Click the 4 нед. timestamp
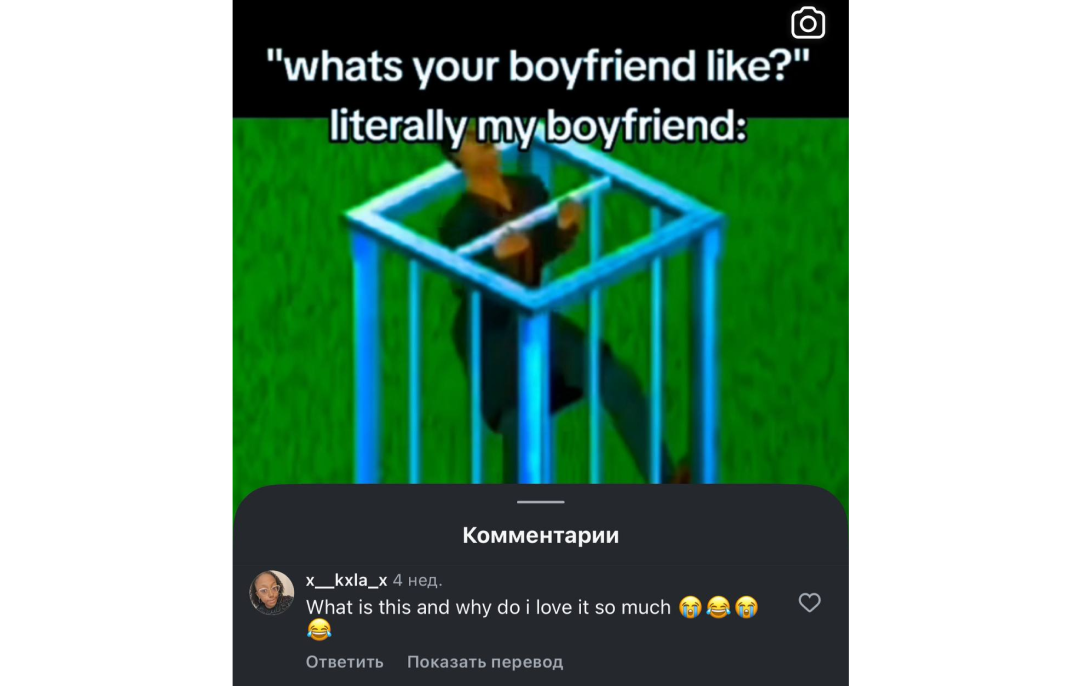Screen dimensions: 1087x686 coord(417,580)
